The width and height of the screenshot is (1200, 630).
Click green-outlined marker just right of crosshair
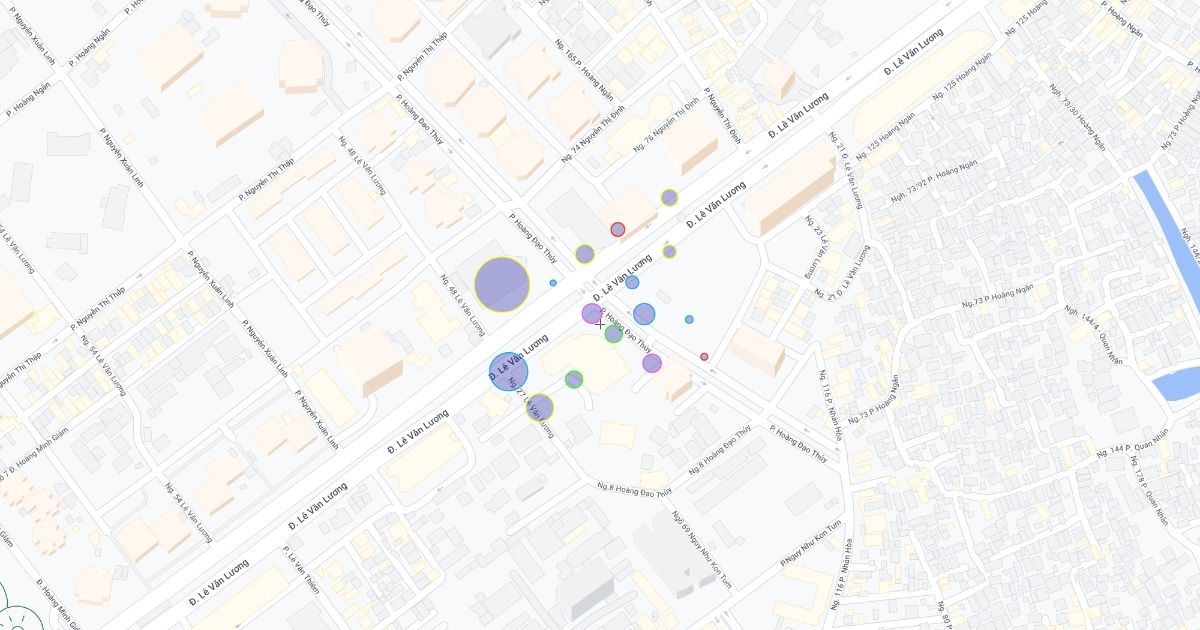pos(613,333)
